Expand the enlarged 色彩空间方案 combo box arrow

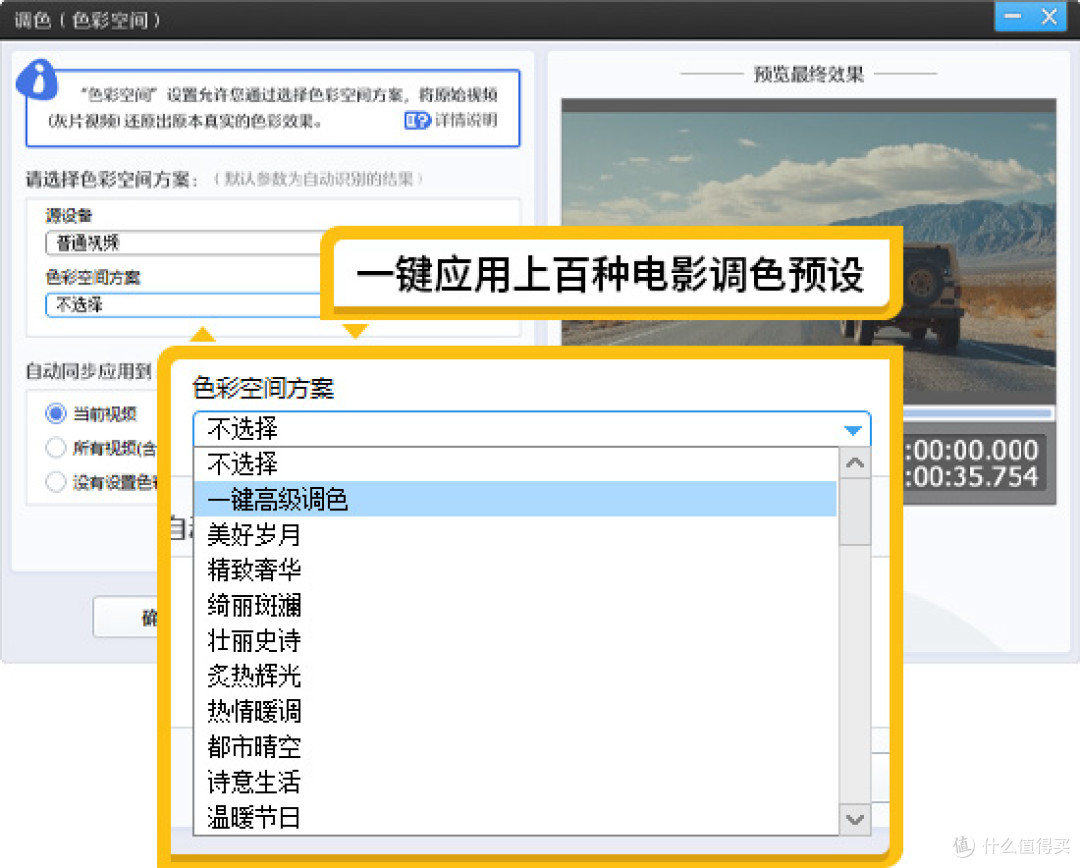(x=853, y=430)
